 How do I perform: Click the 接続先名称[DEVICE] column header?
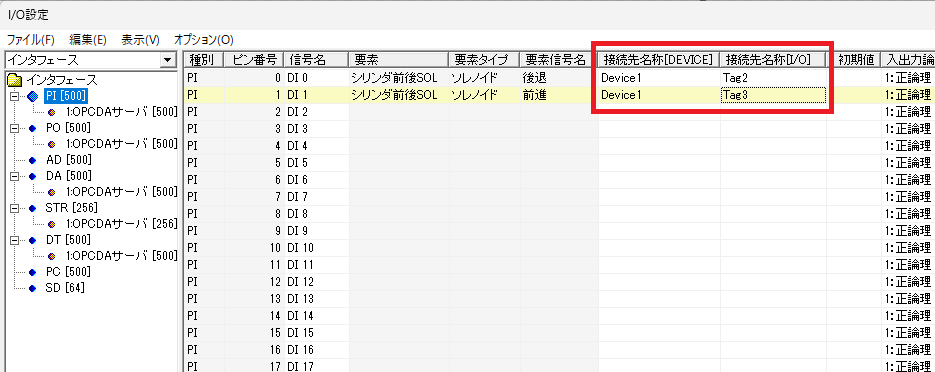(x=658, y=60)
